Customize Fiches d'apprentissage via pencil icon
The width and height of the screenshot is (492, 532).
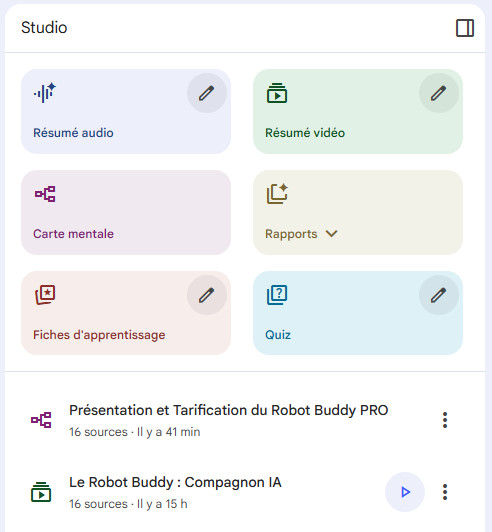pos(207,295)
